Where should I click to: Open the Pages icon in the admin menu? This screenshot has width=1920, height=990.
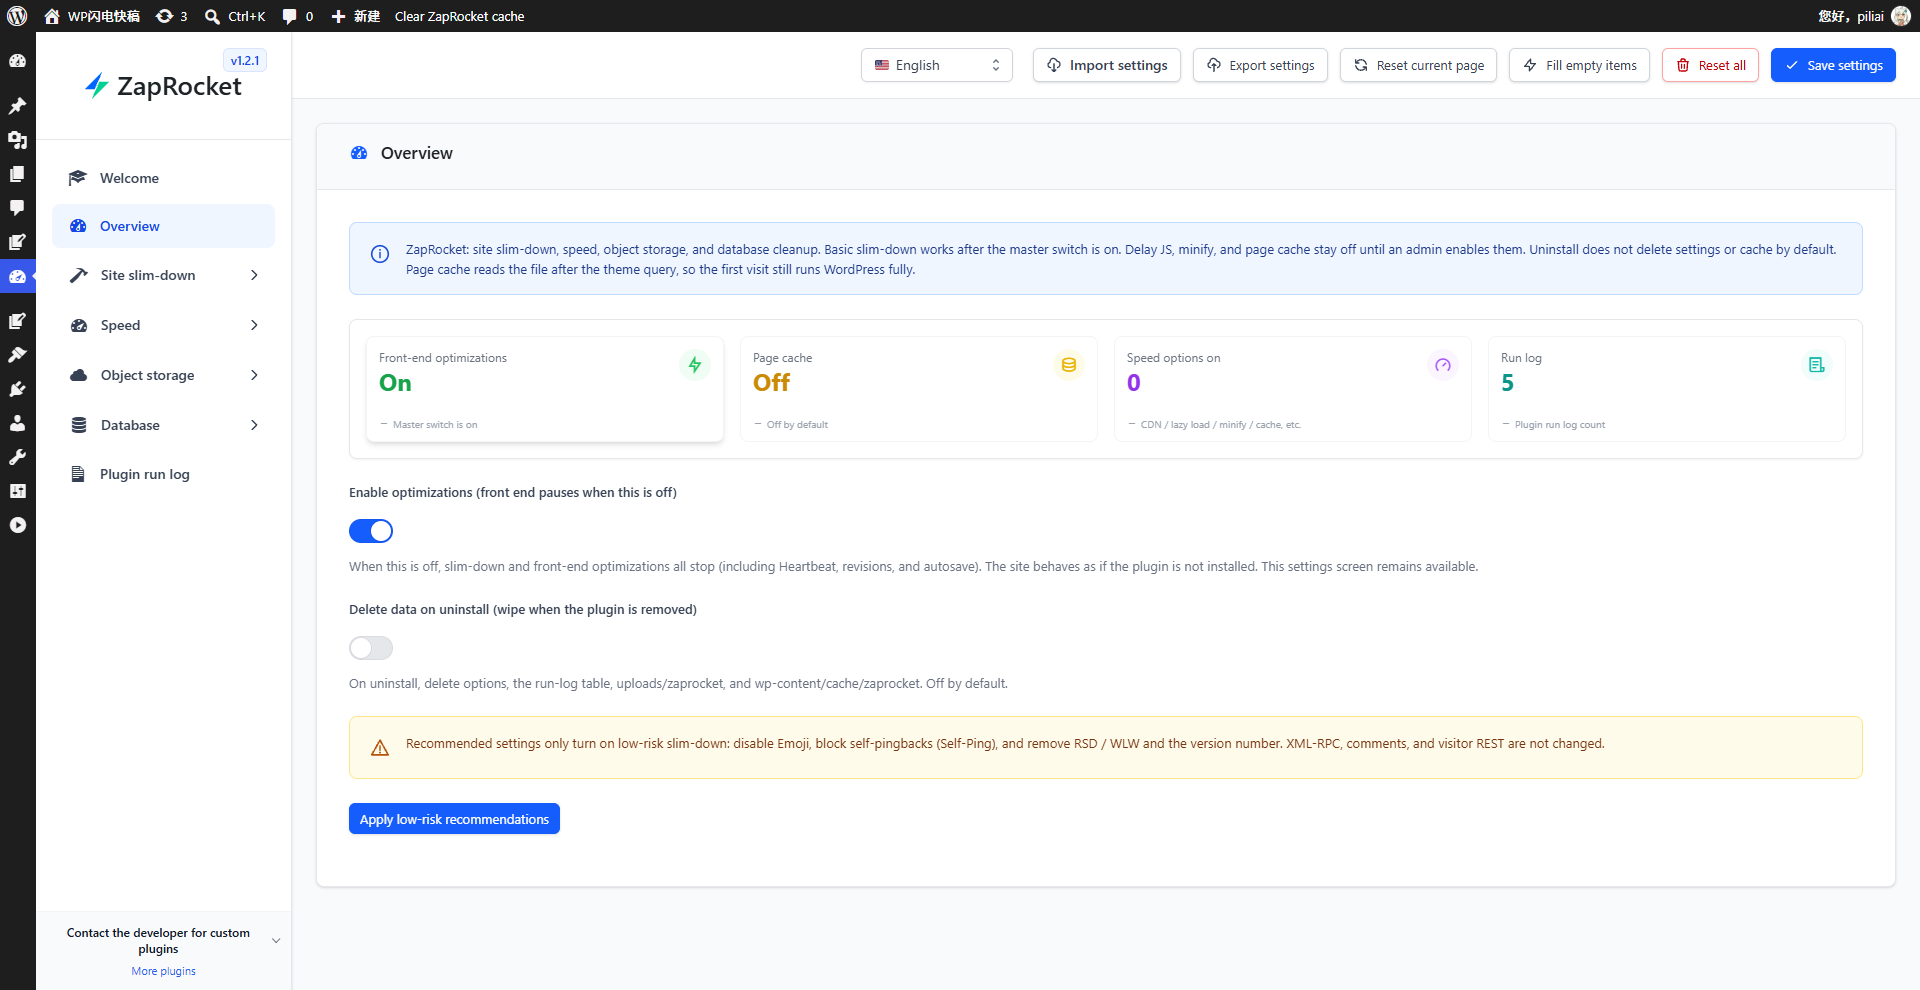(x=17, y=174)
